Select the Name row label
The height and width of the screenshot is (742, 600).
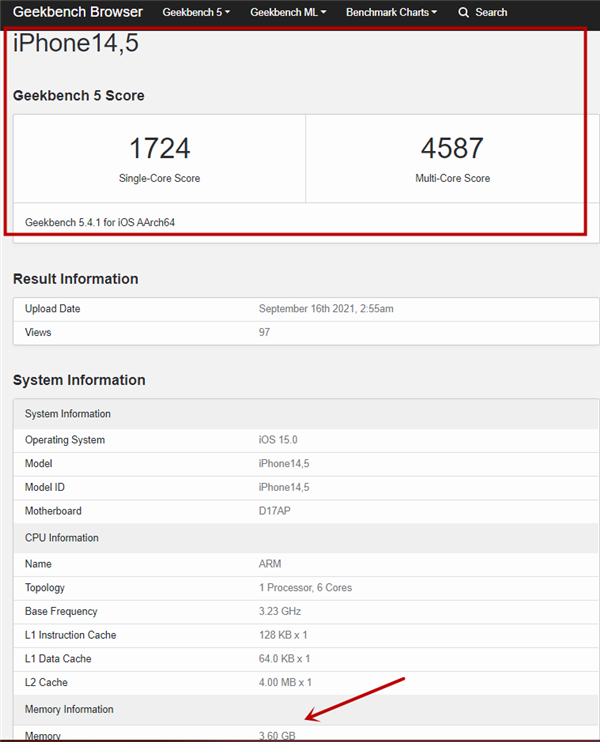(x=38, y=564)
